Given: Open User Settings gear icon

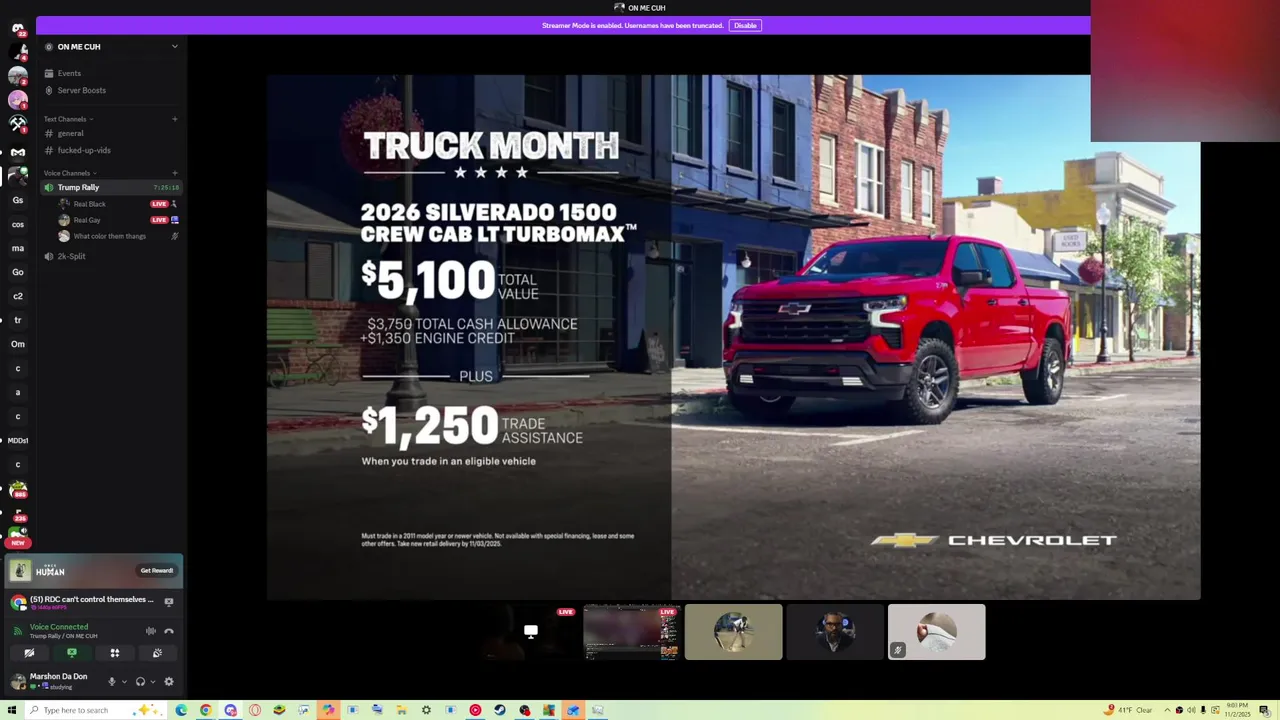Looking at the screenshot, I should [169, 682].
